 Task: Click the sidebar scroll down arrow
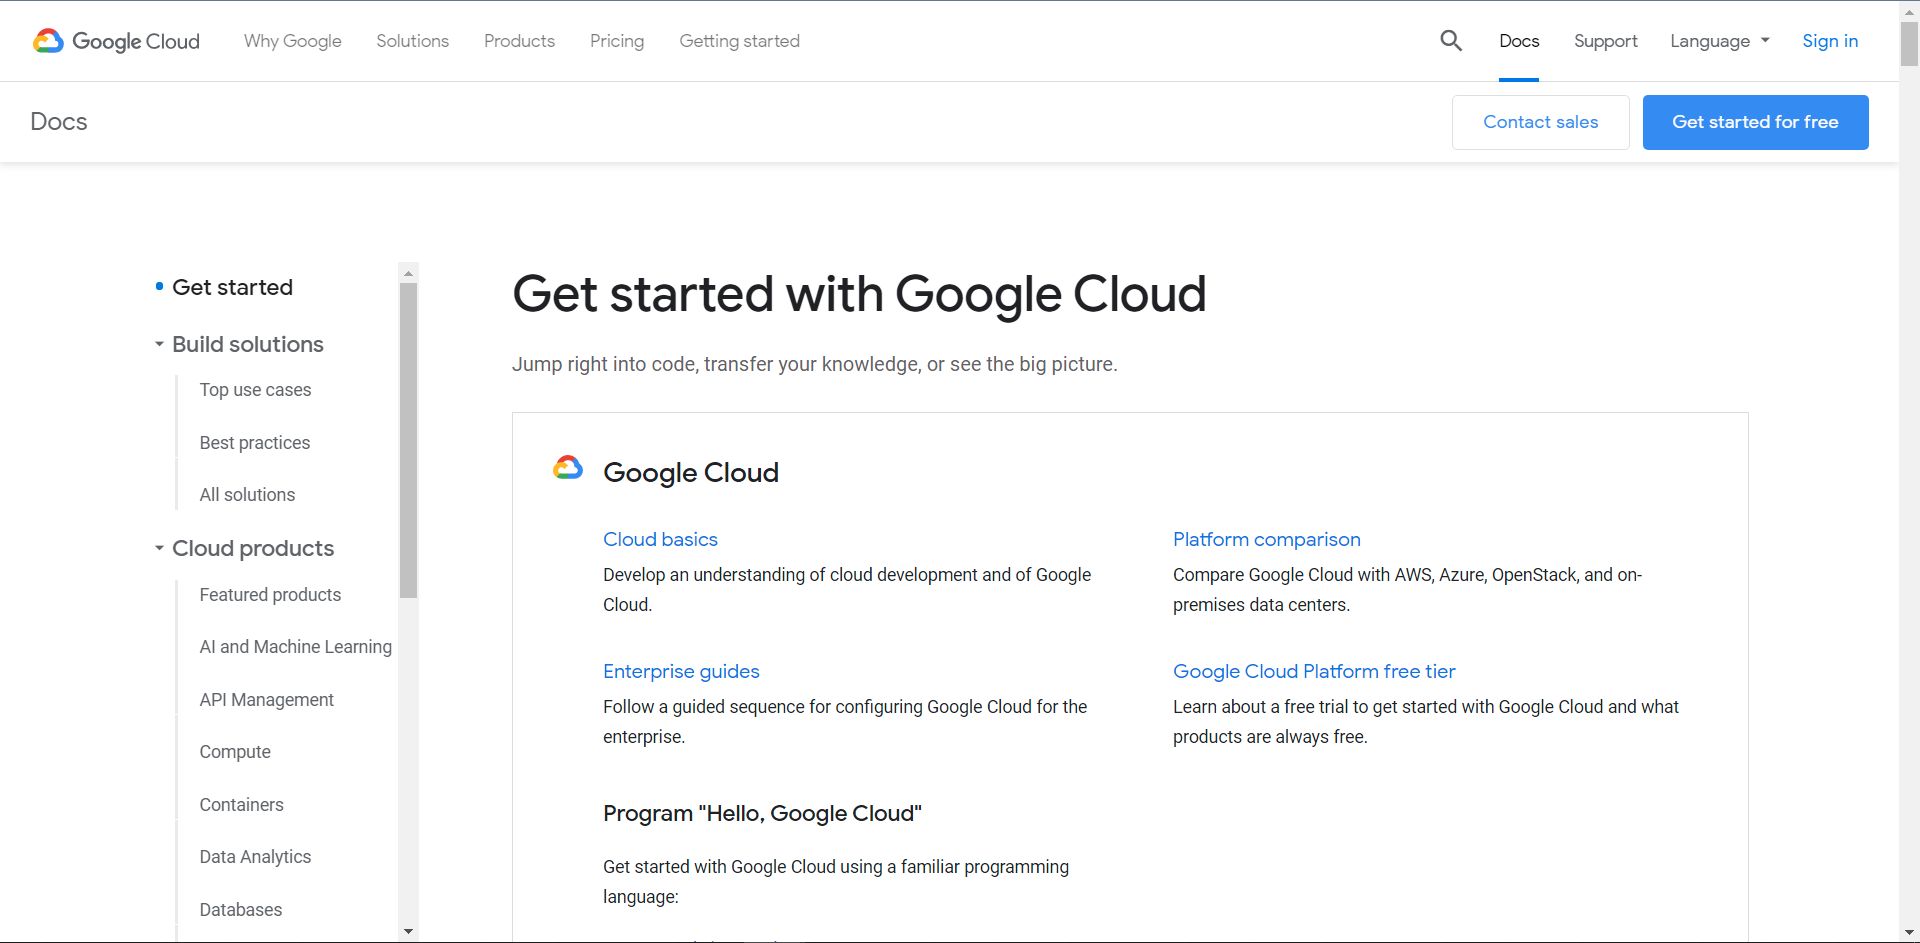[408, 931]
